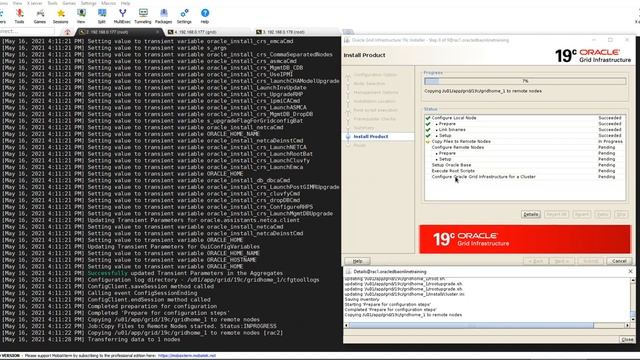The image size is (640, 360).
Task: Click the green 'Successfully' word in terminal
Action: (x=108, y=273)
